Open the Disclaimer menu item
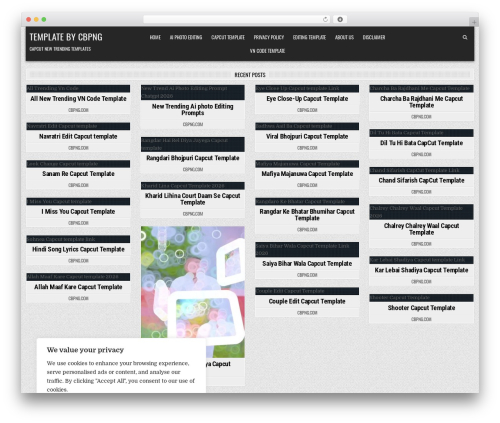Screen dimensions: 500x423 tap(374, 37)
